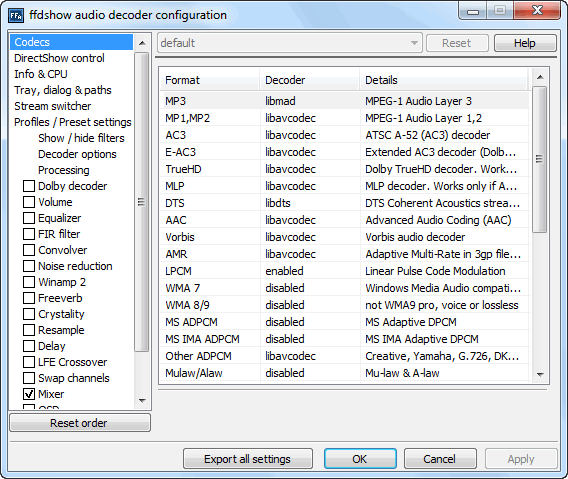The height and width of the screenshot is (479, 568).
Task: Click Export all settings button
Action: point(248,459)
